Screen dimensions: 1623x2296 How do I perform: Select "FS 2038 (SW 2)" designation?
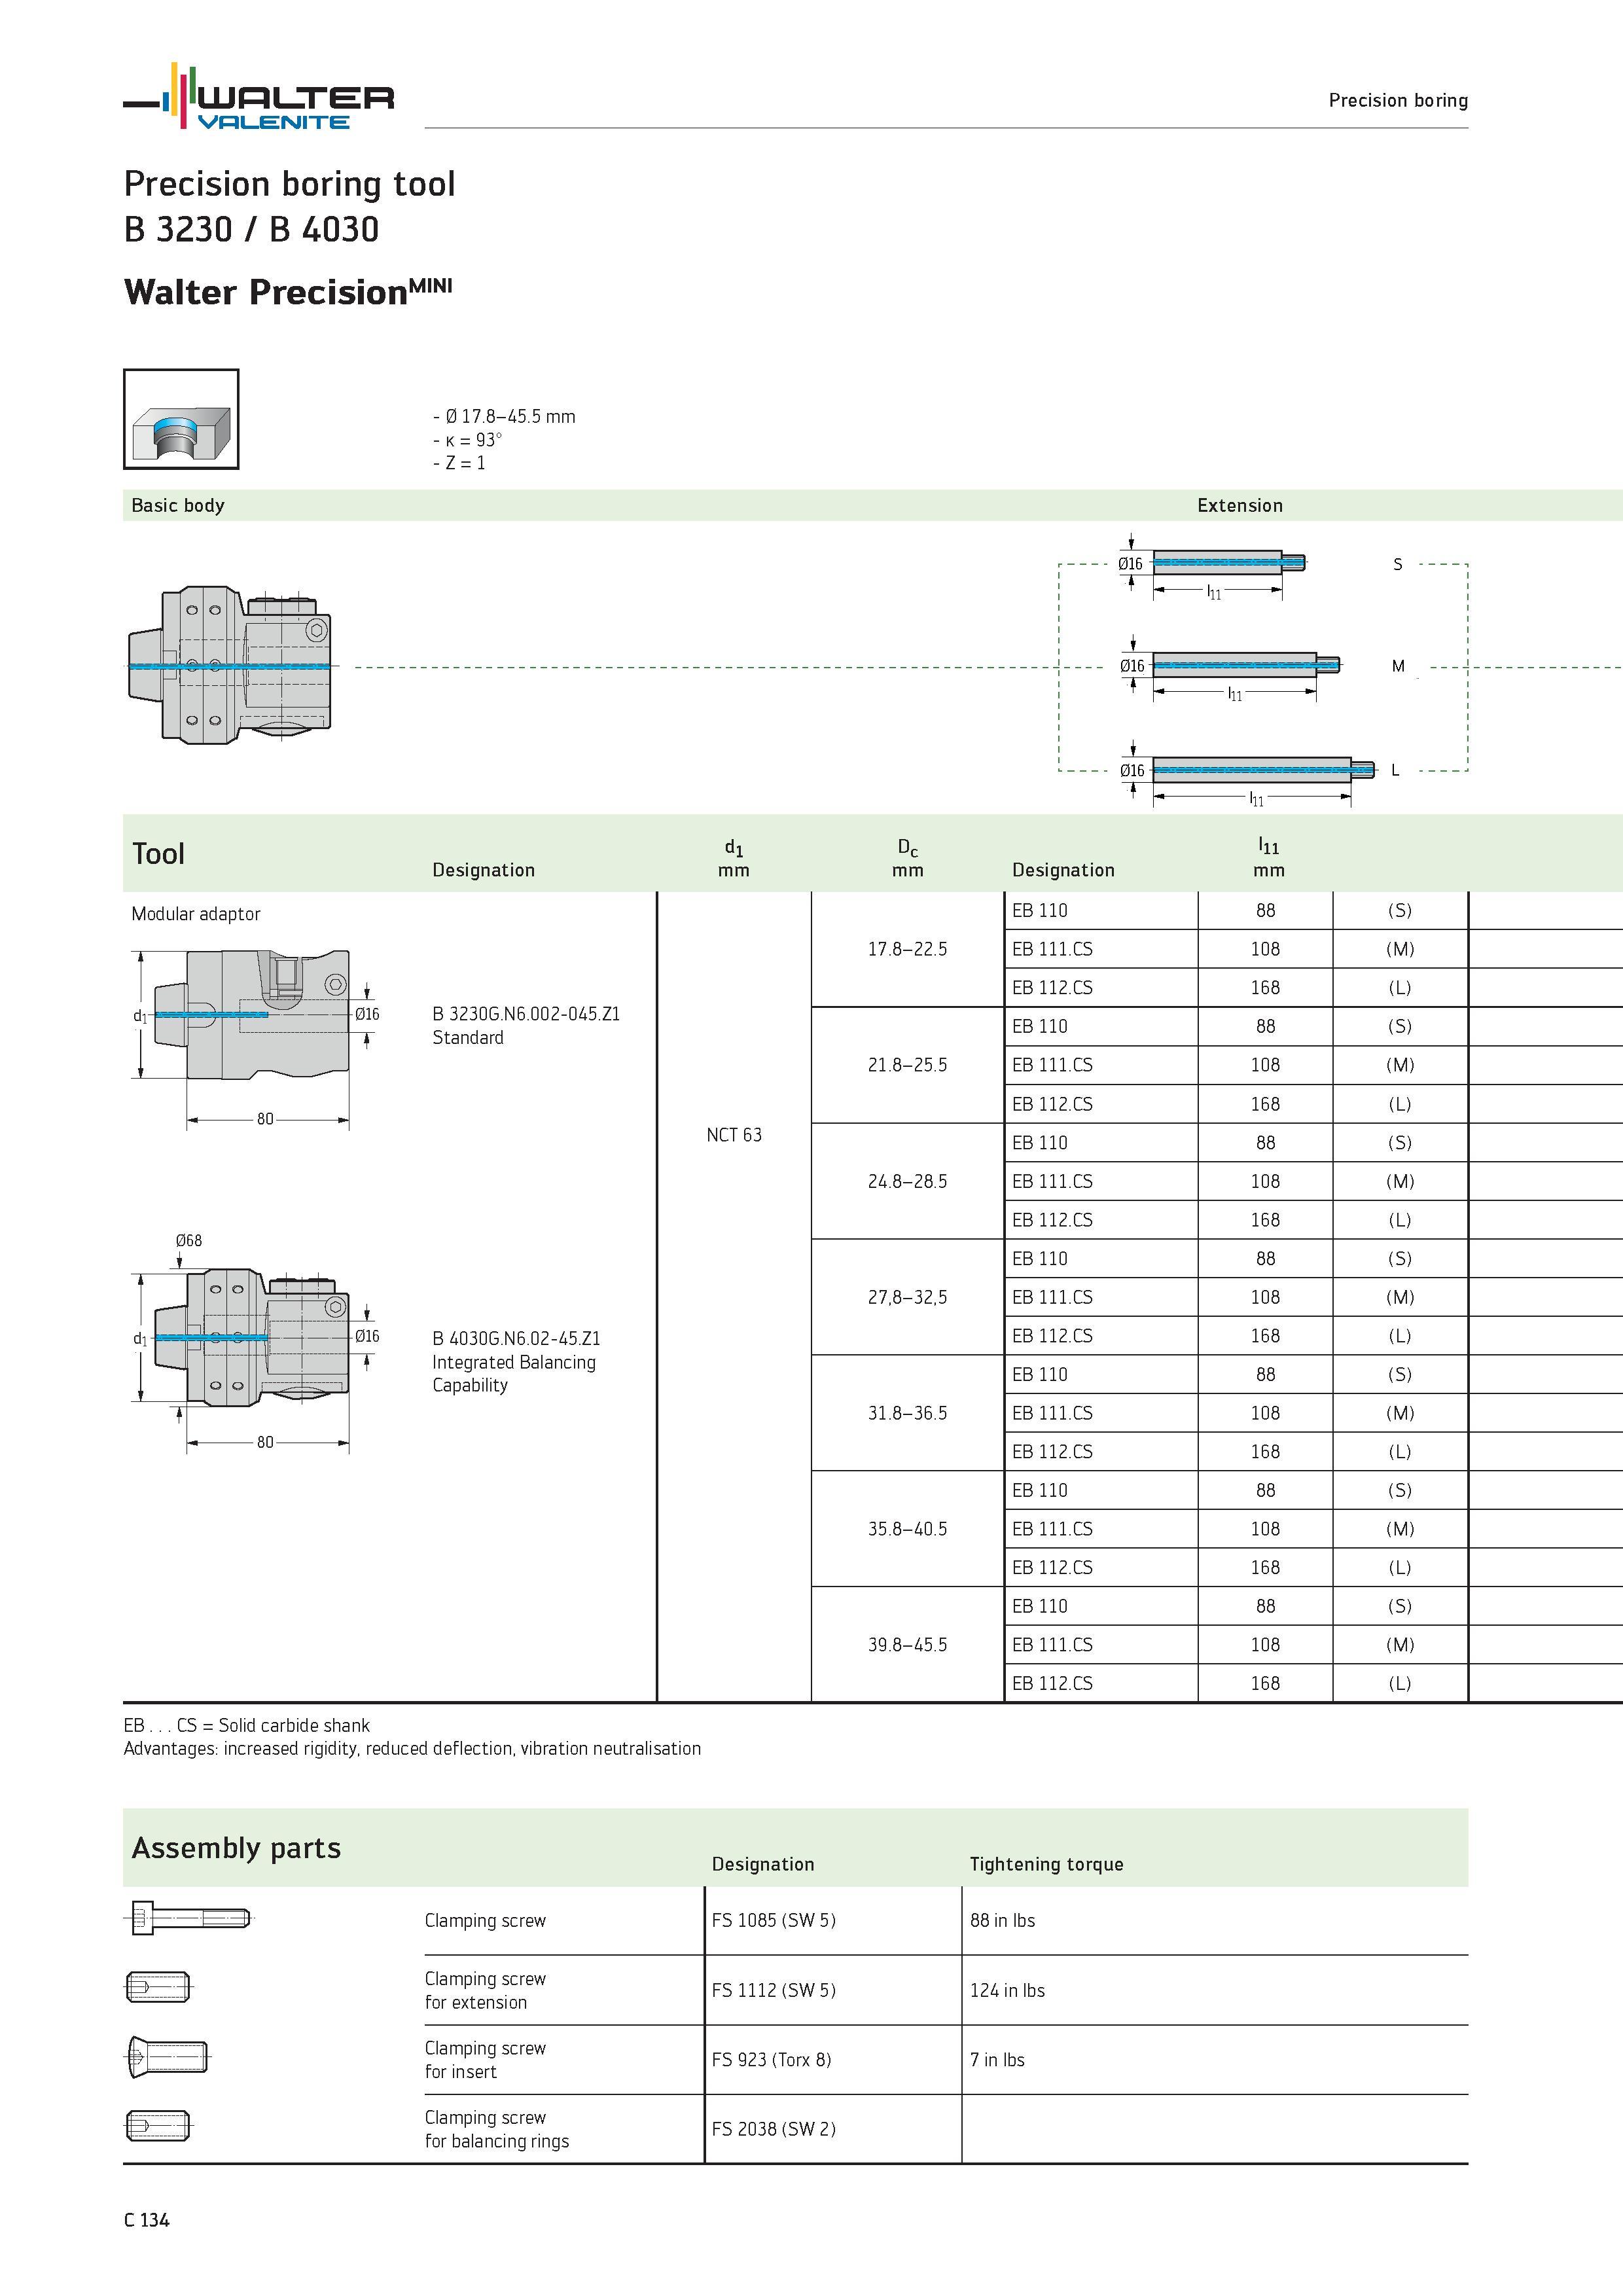click(x=773, y=2129)
